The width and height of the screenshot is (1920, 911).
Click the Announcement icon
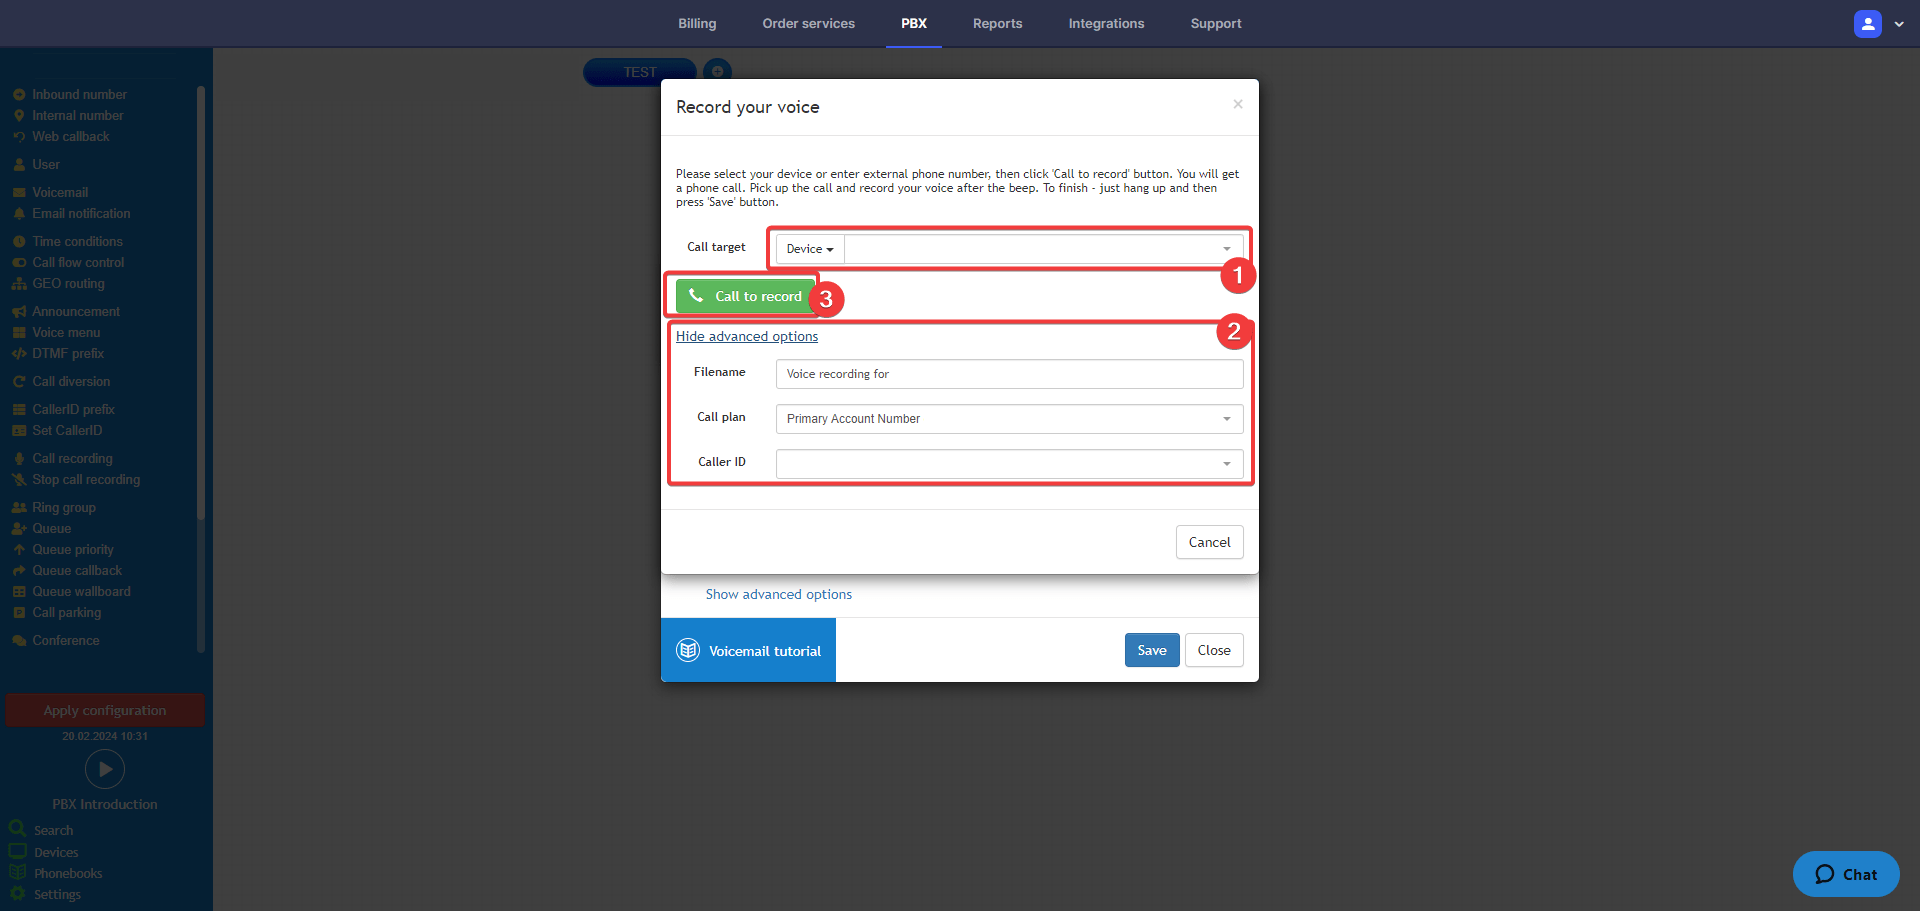pyautogui.click(x=19, y=311)
